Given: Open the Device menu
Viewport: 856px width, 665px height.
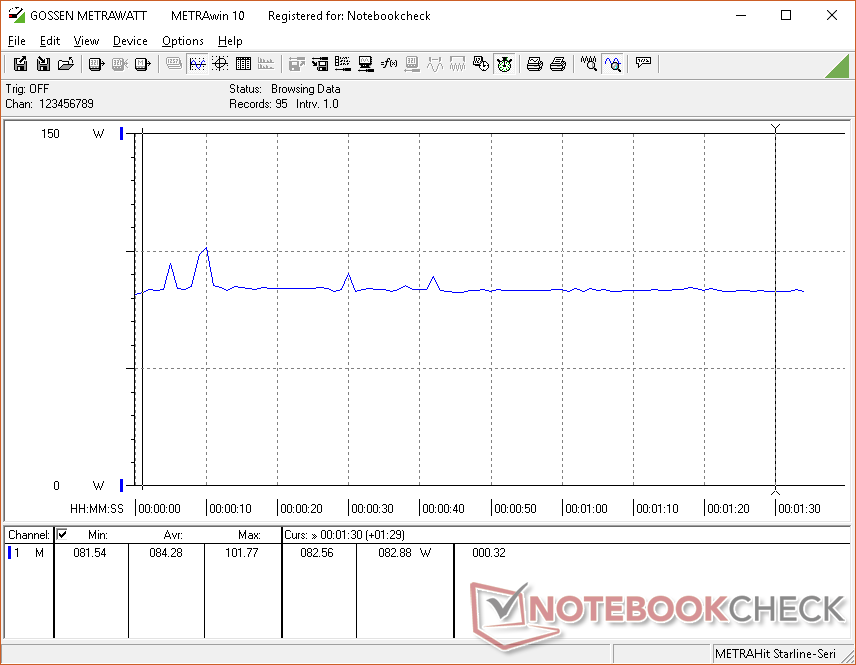Looking at the screenshot, I should tap(130, 41).
